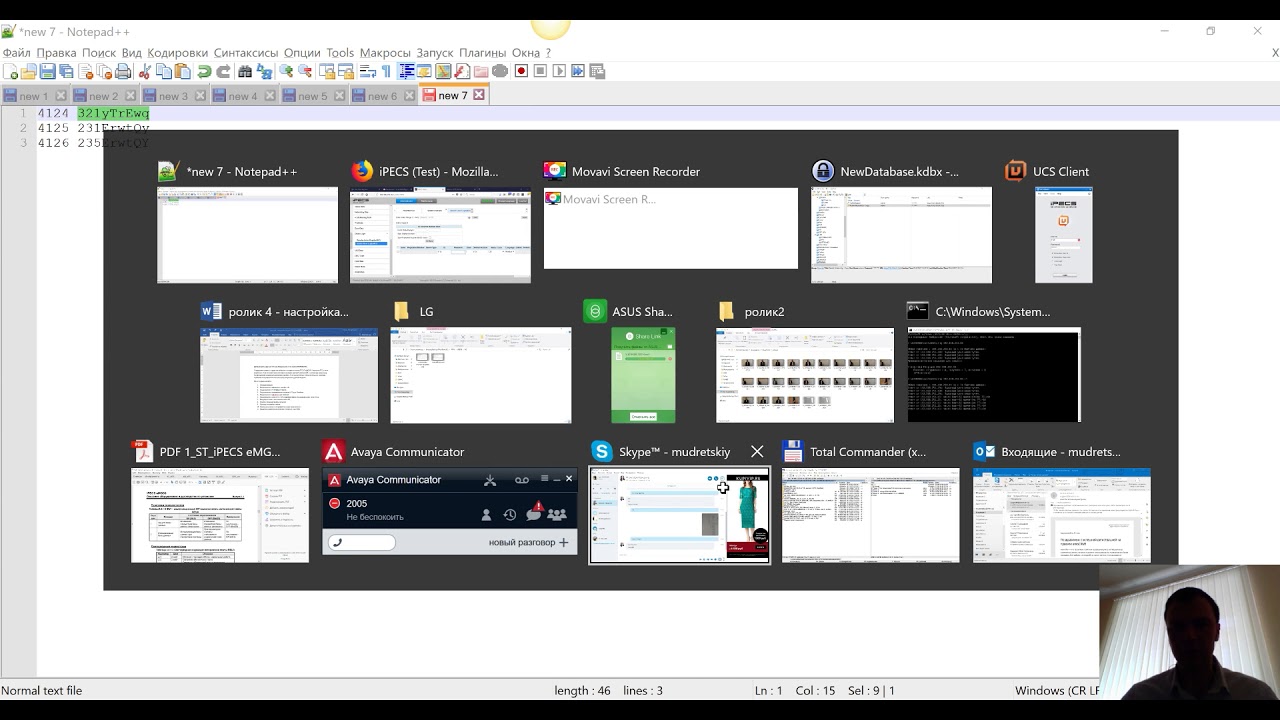This screenshot has height=720, width=1280.
Task: Toggle synchronize vertical scrolling icon
Action: point(327,71)
